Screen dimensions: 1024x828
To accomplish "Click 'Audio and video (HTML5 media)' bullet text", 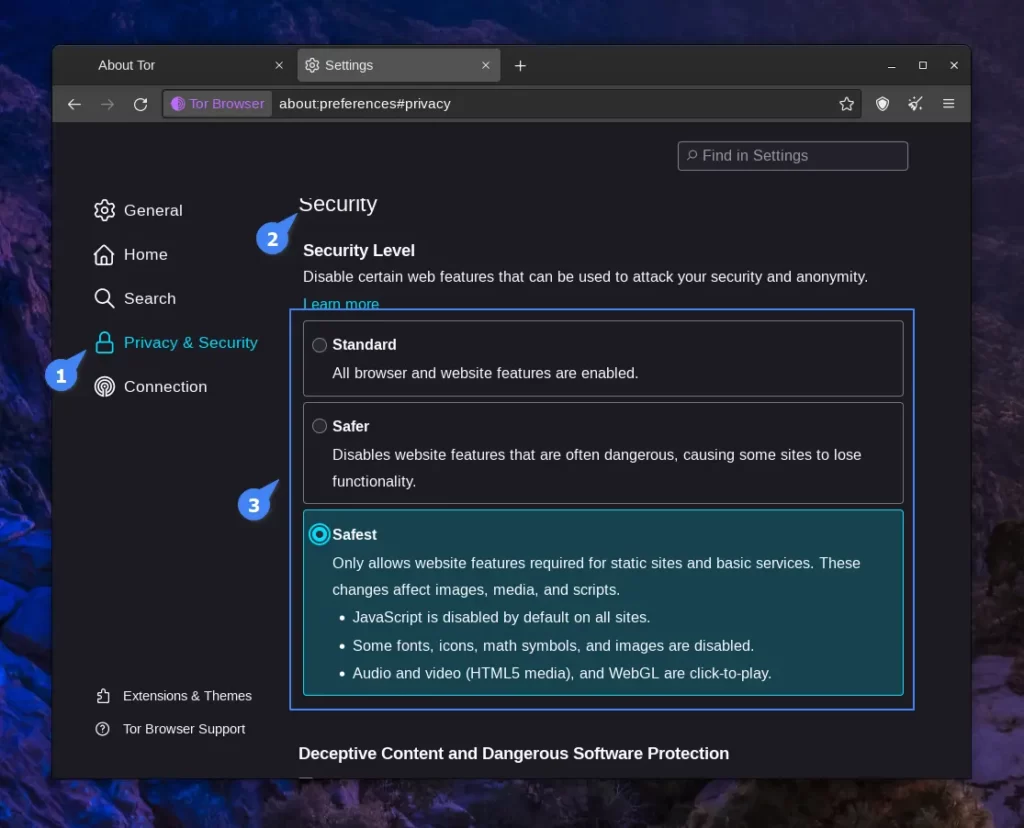I will 562,673.
